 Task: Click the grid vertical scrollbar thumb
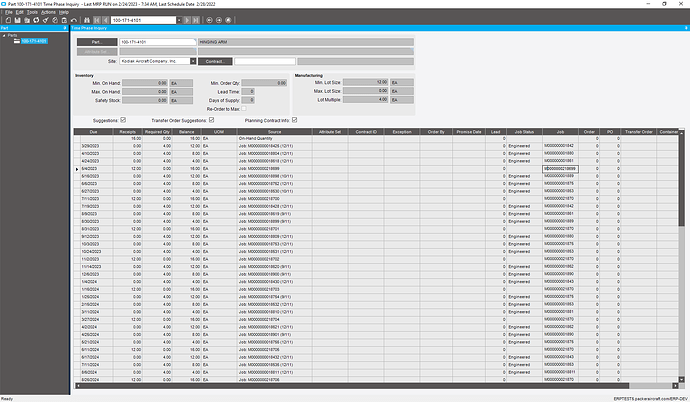(x=681, y=181)
